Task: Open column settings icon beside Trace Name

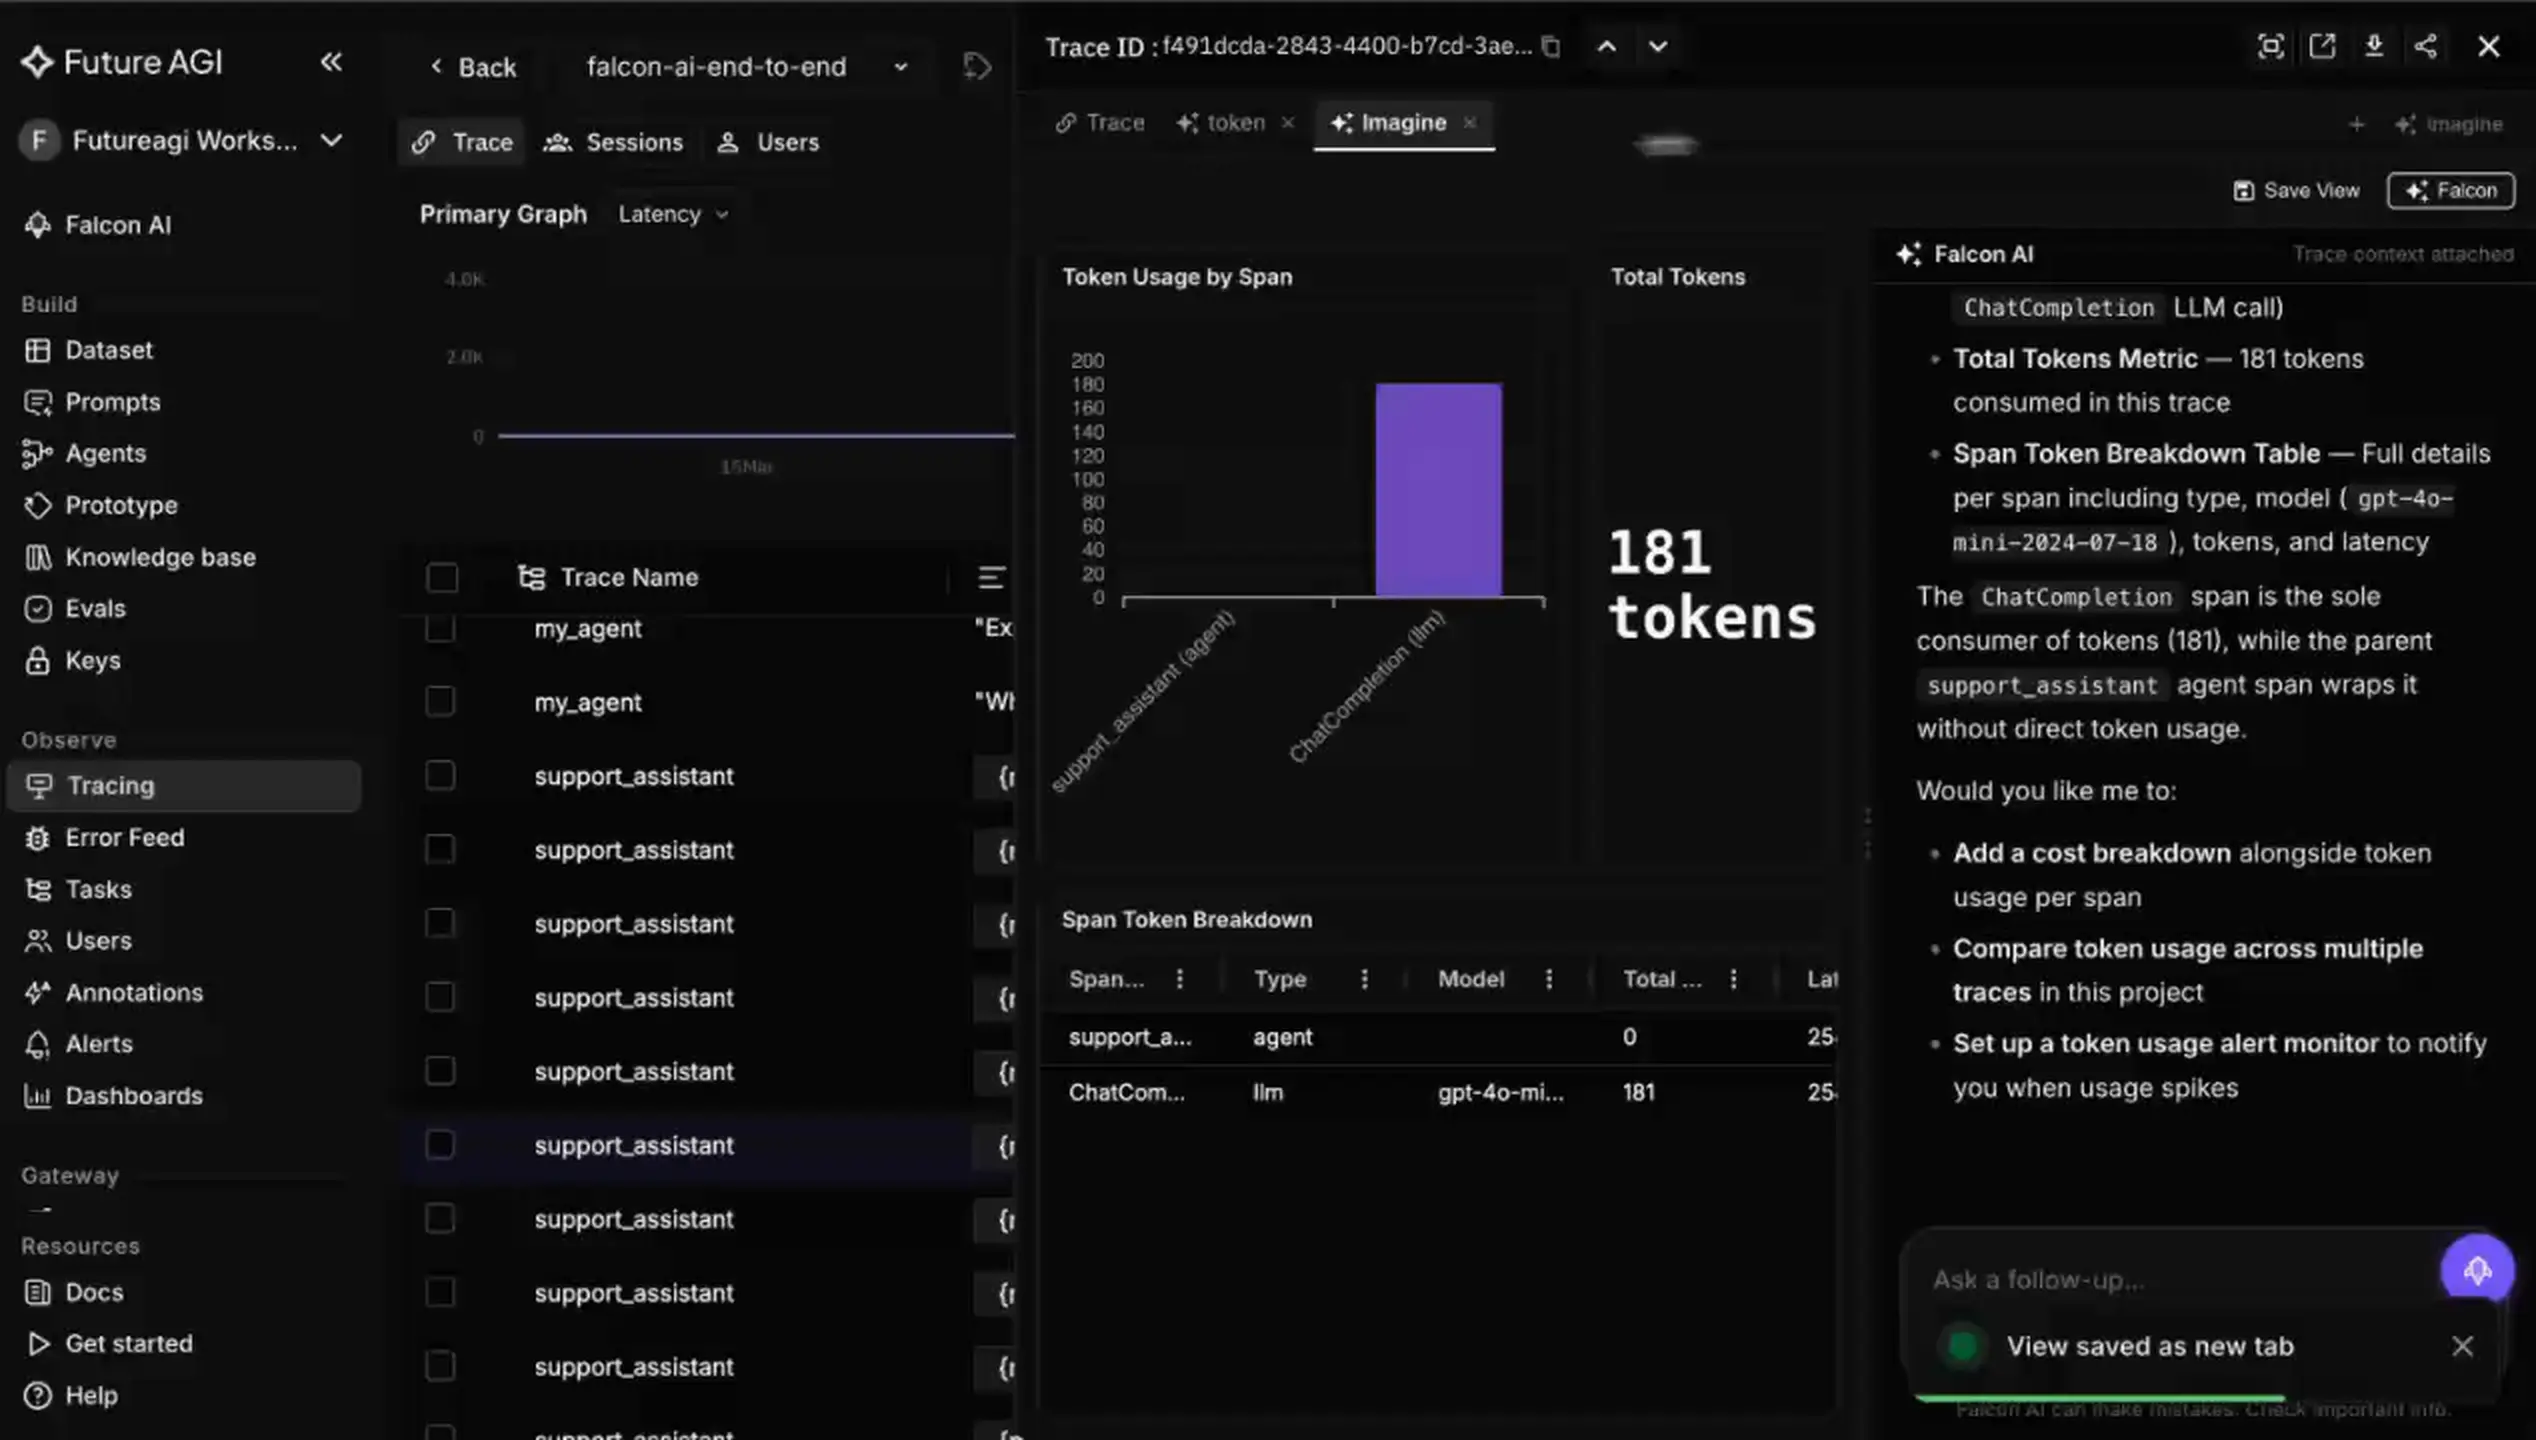Action: point(991,577)
